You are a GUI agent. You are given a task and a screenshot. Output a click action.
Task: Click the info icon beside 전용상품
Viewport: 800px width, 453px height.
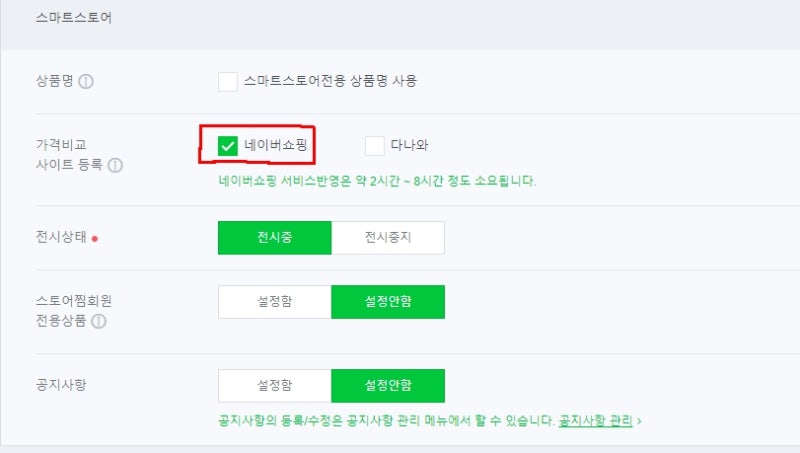(x=100, y=322)
